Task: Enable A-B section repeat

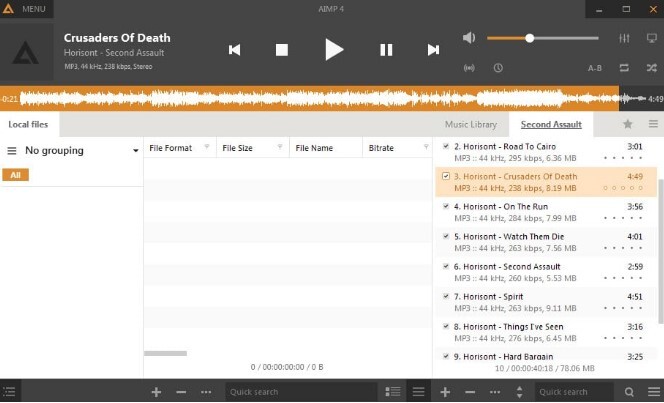Action: point(594,68)
